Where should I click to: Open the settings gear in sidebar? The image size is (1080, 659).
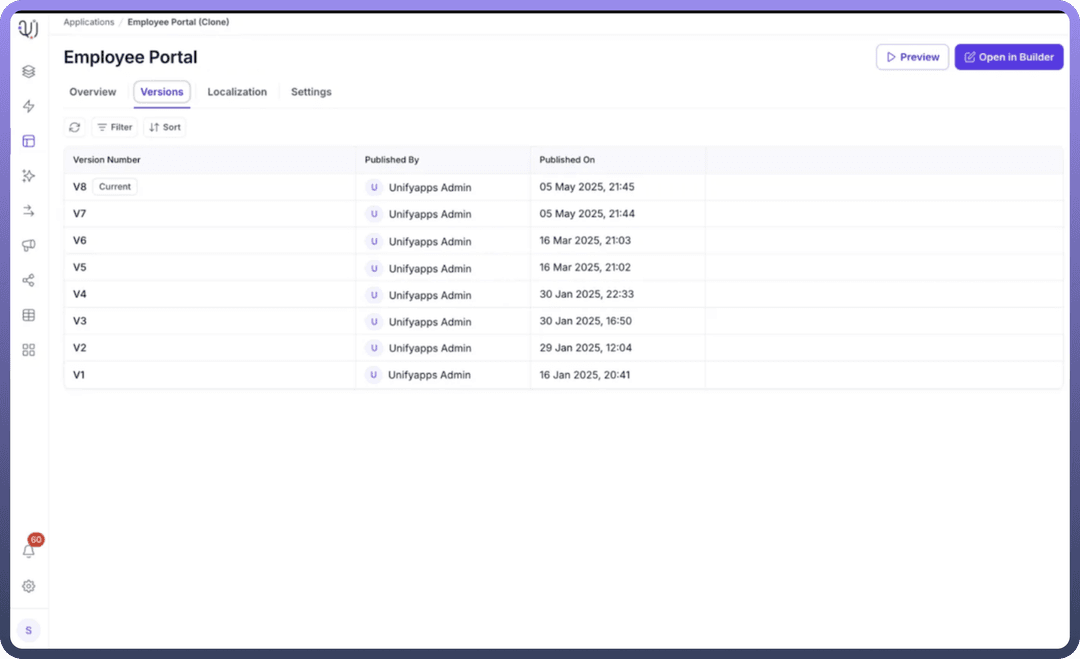pos(29,586)
